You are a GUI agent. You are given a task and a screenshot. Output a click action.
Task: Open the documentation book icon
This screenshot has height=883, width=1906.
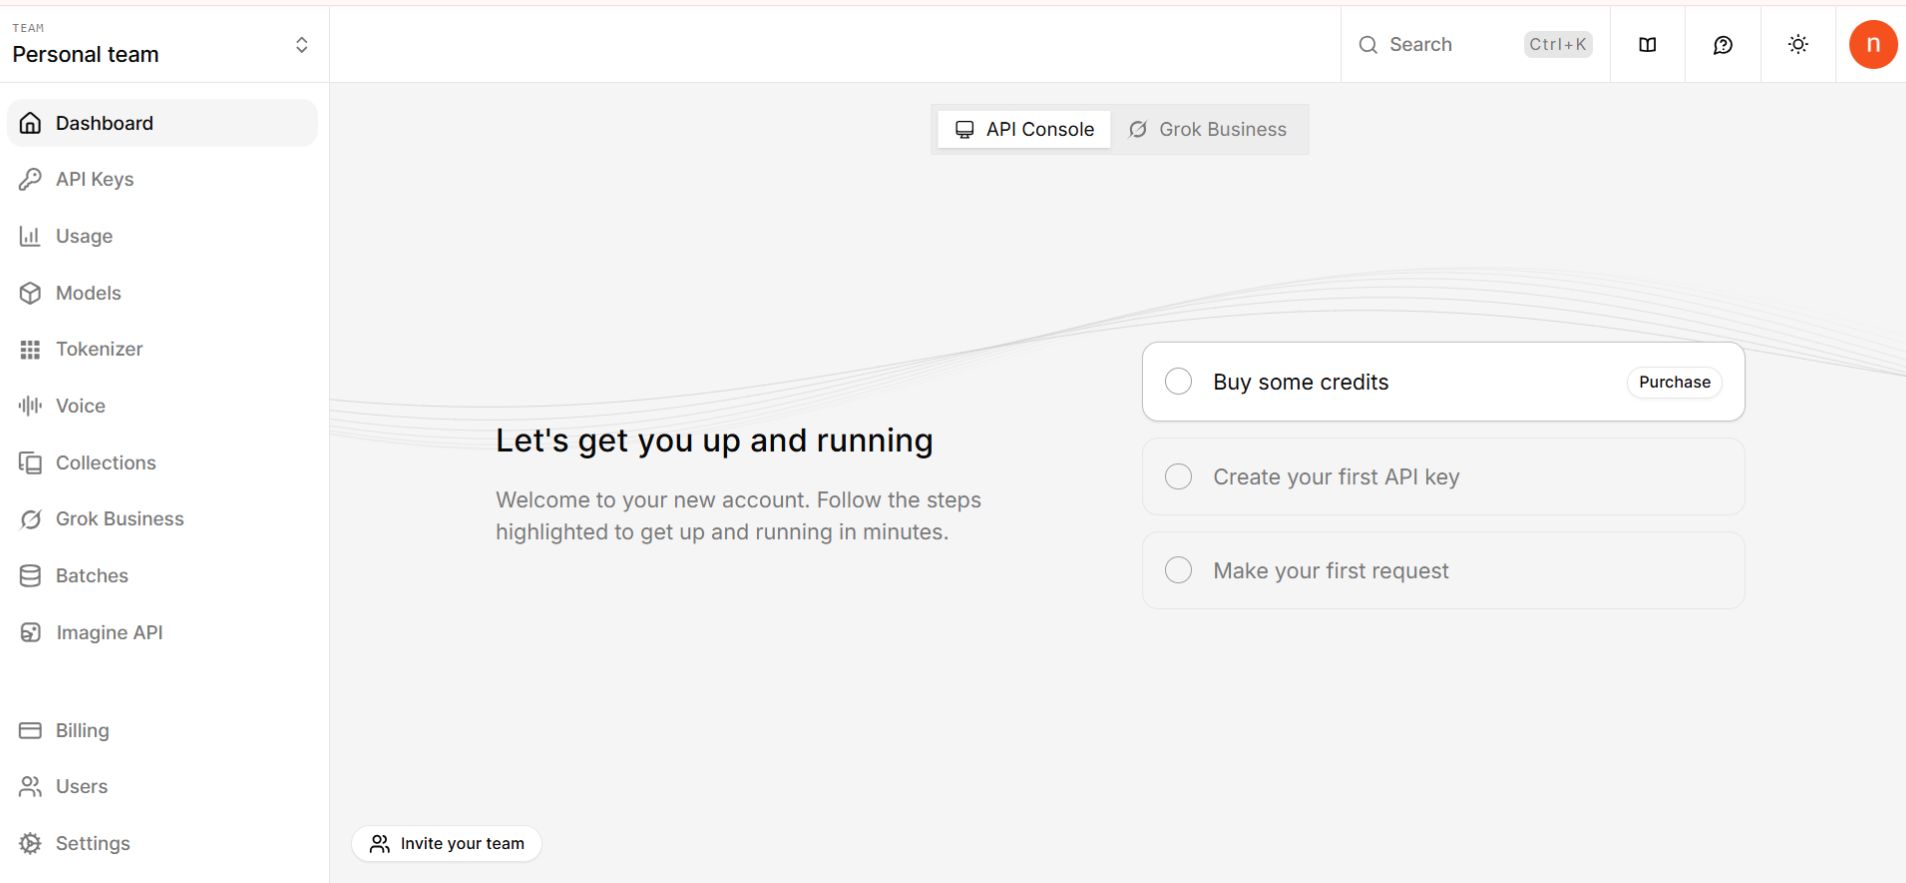[x=1647, y=45]
